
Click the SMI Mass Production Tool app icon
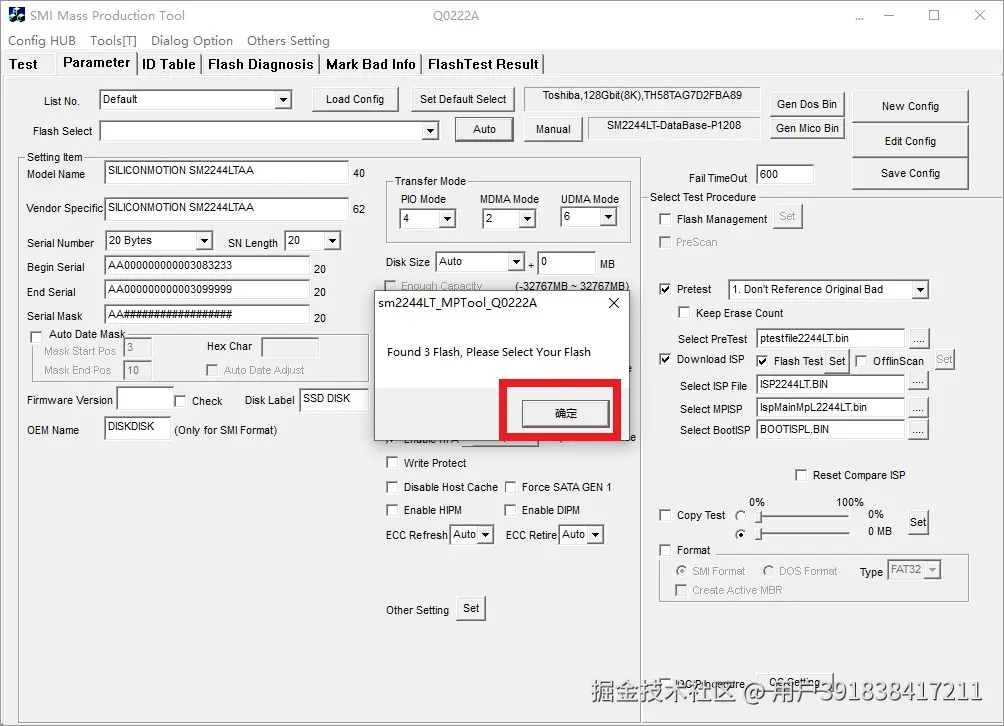pyautogui.click(x=16, y=15)
